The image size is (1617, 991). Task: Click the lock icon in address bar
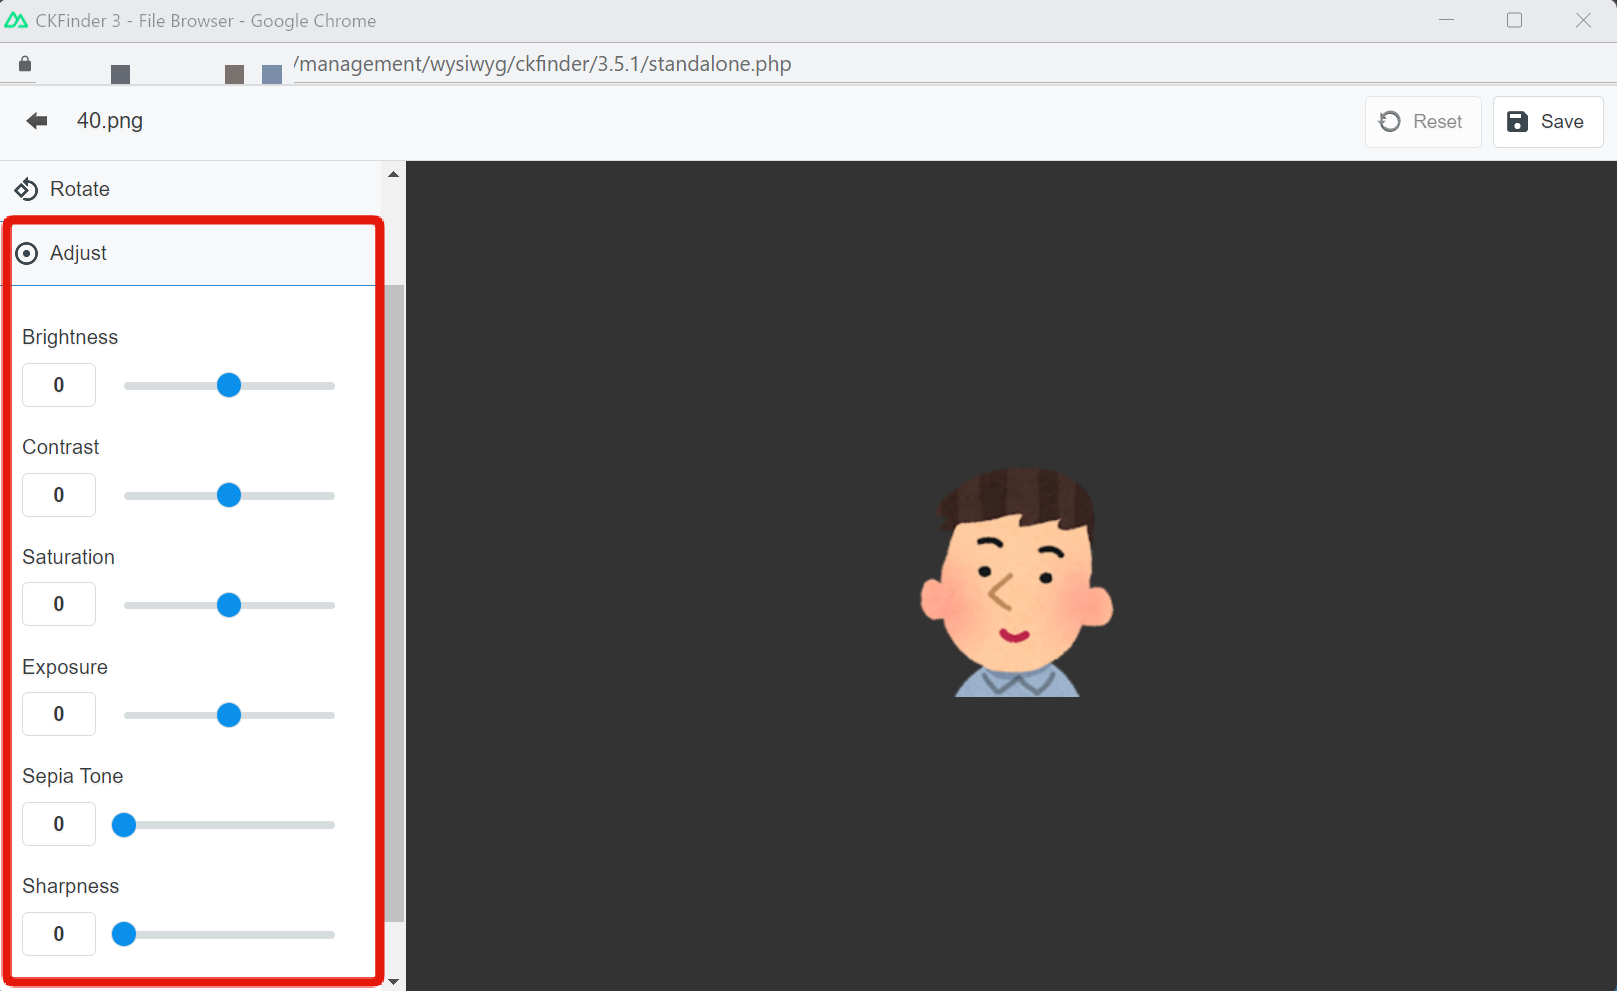[25, 64]
